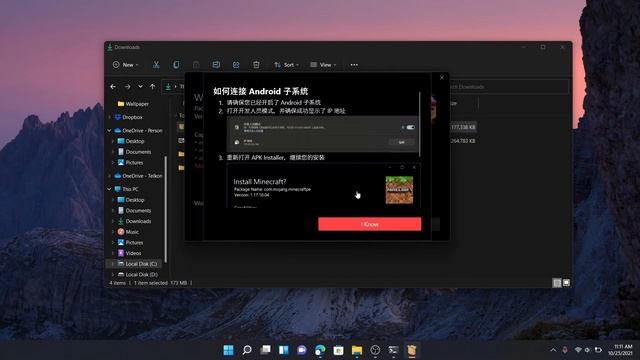The height and width of the screenshot is (360, 640).
Task: Expand the Dropbox tree node
Action: (x=109, y=117)
